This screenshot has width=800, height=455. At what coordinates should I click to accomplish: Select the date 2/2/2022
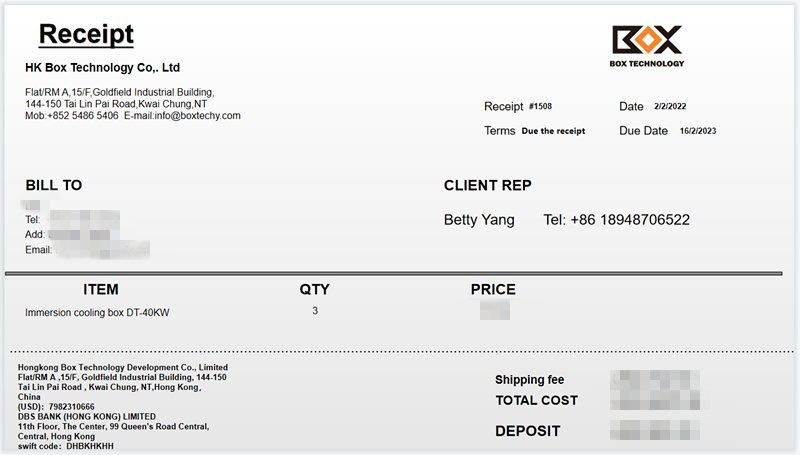tap(670, 107)
